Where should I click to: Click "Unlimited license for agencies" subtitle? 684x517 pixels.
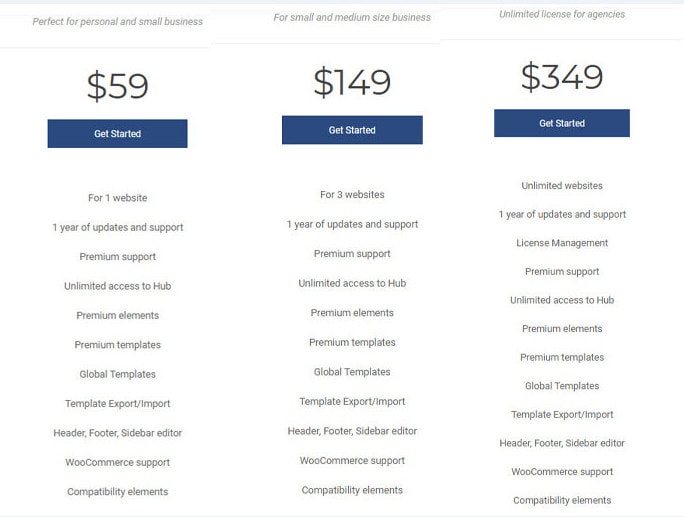click(562, 14)
